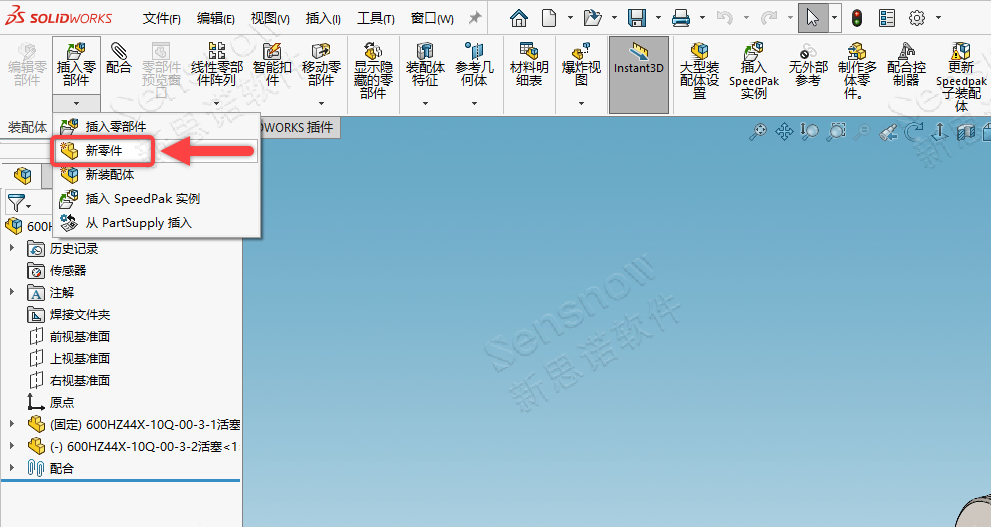The height and width of the screenshot is (527, 991).
Task: Select the Assembly Features (装配体特征) tool
Action: pyautogui.click(x=424, y=66)
